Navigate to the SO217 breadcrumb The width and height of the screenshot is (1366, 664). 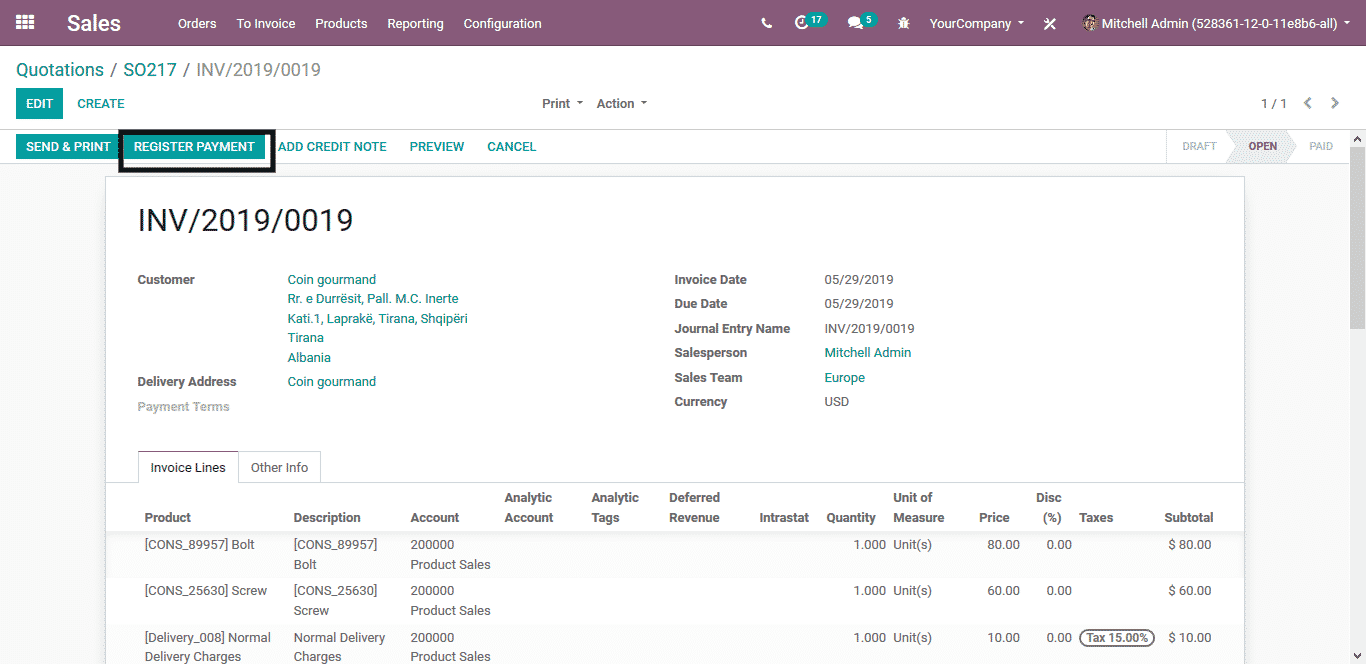pos(149,70)
